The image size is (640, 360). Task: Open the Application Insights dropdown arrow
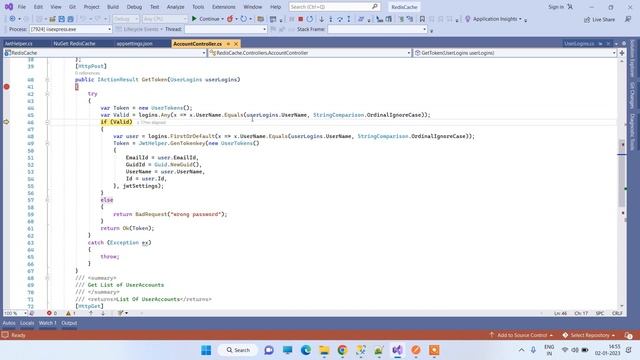[520, 19]
